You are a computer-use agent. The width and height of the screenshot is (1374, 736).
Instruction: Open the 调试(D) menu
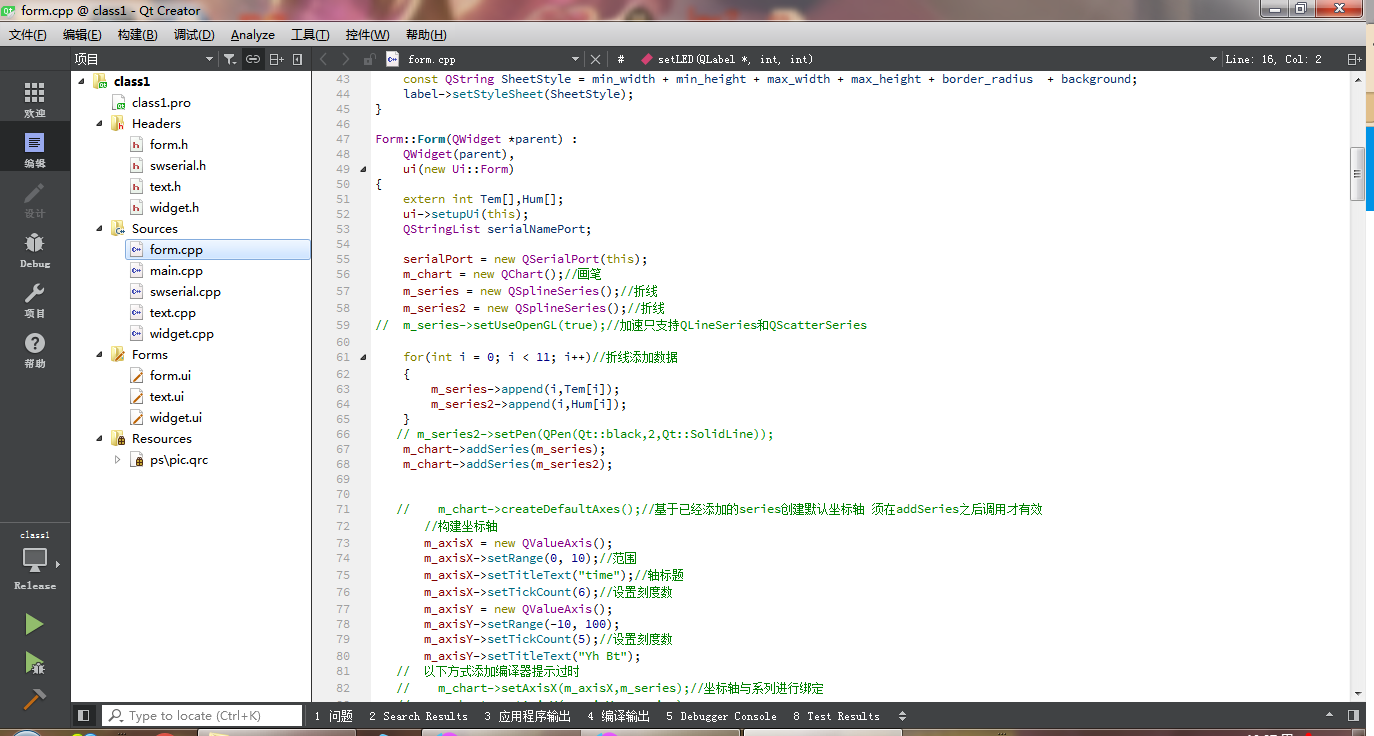194,35
